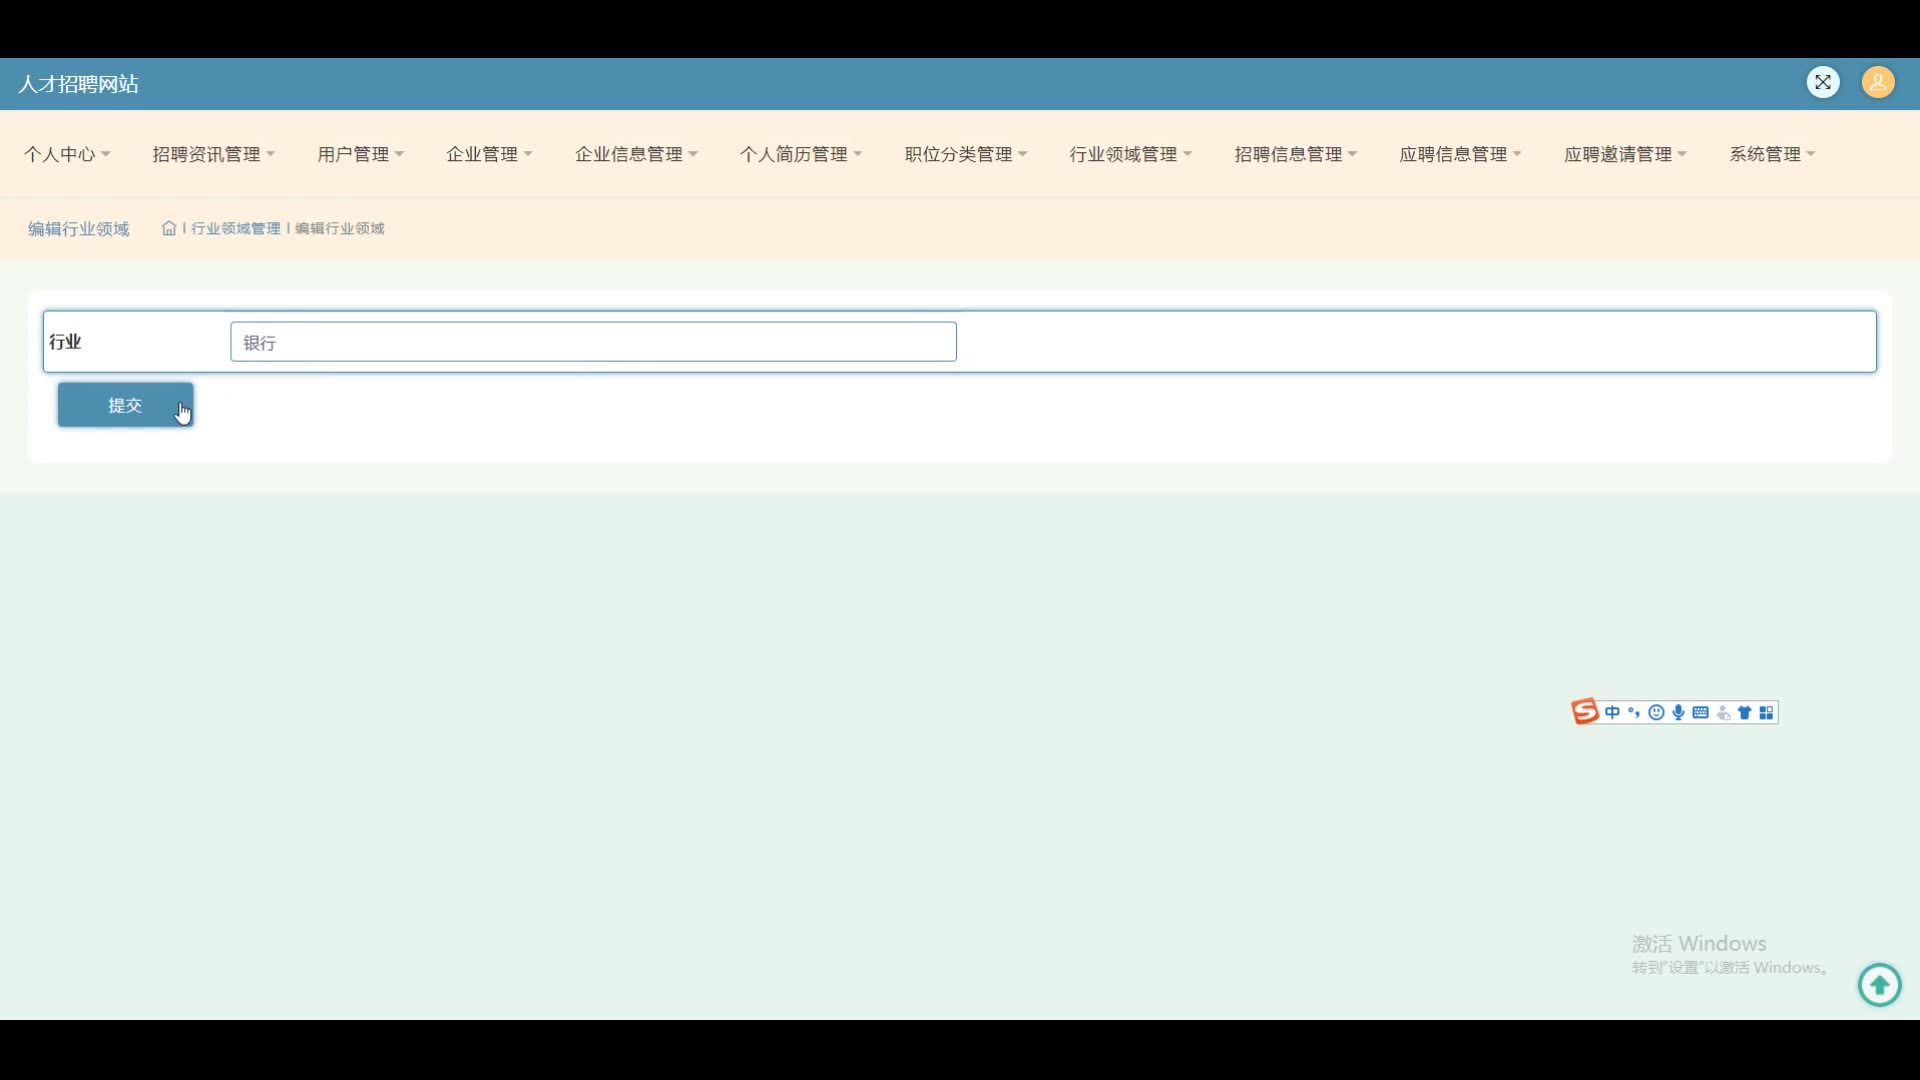Expand the 企业管理 menu
Image resolution: width=1920 pixels, height=1080 pixels.
(x=489, y=154)
